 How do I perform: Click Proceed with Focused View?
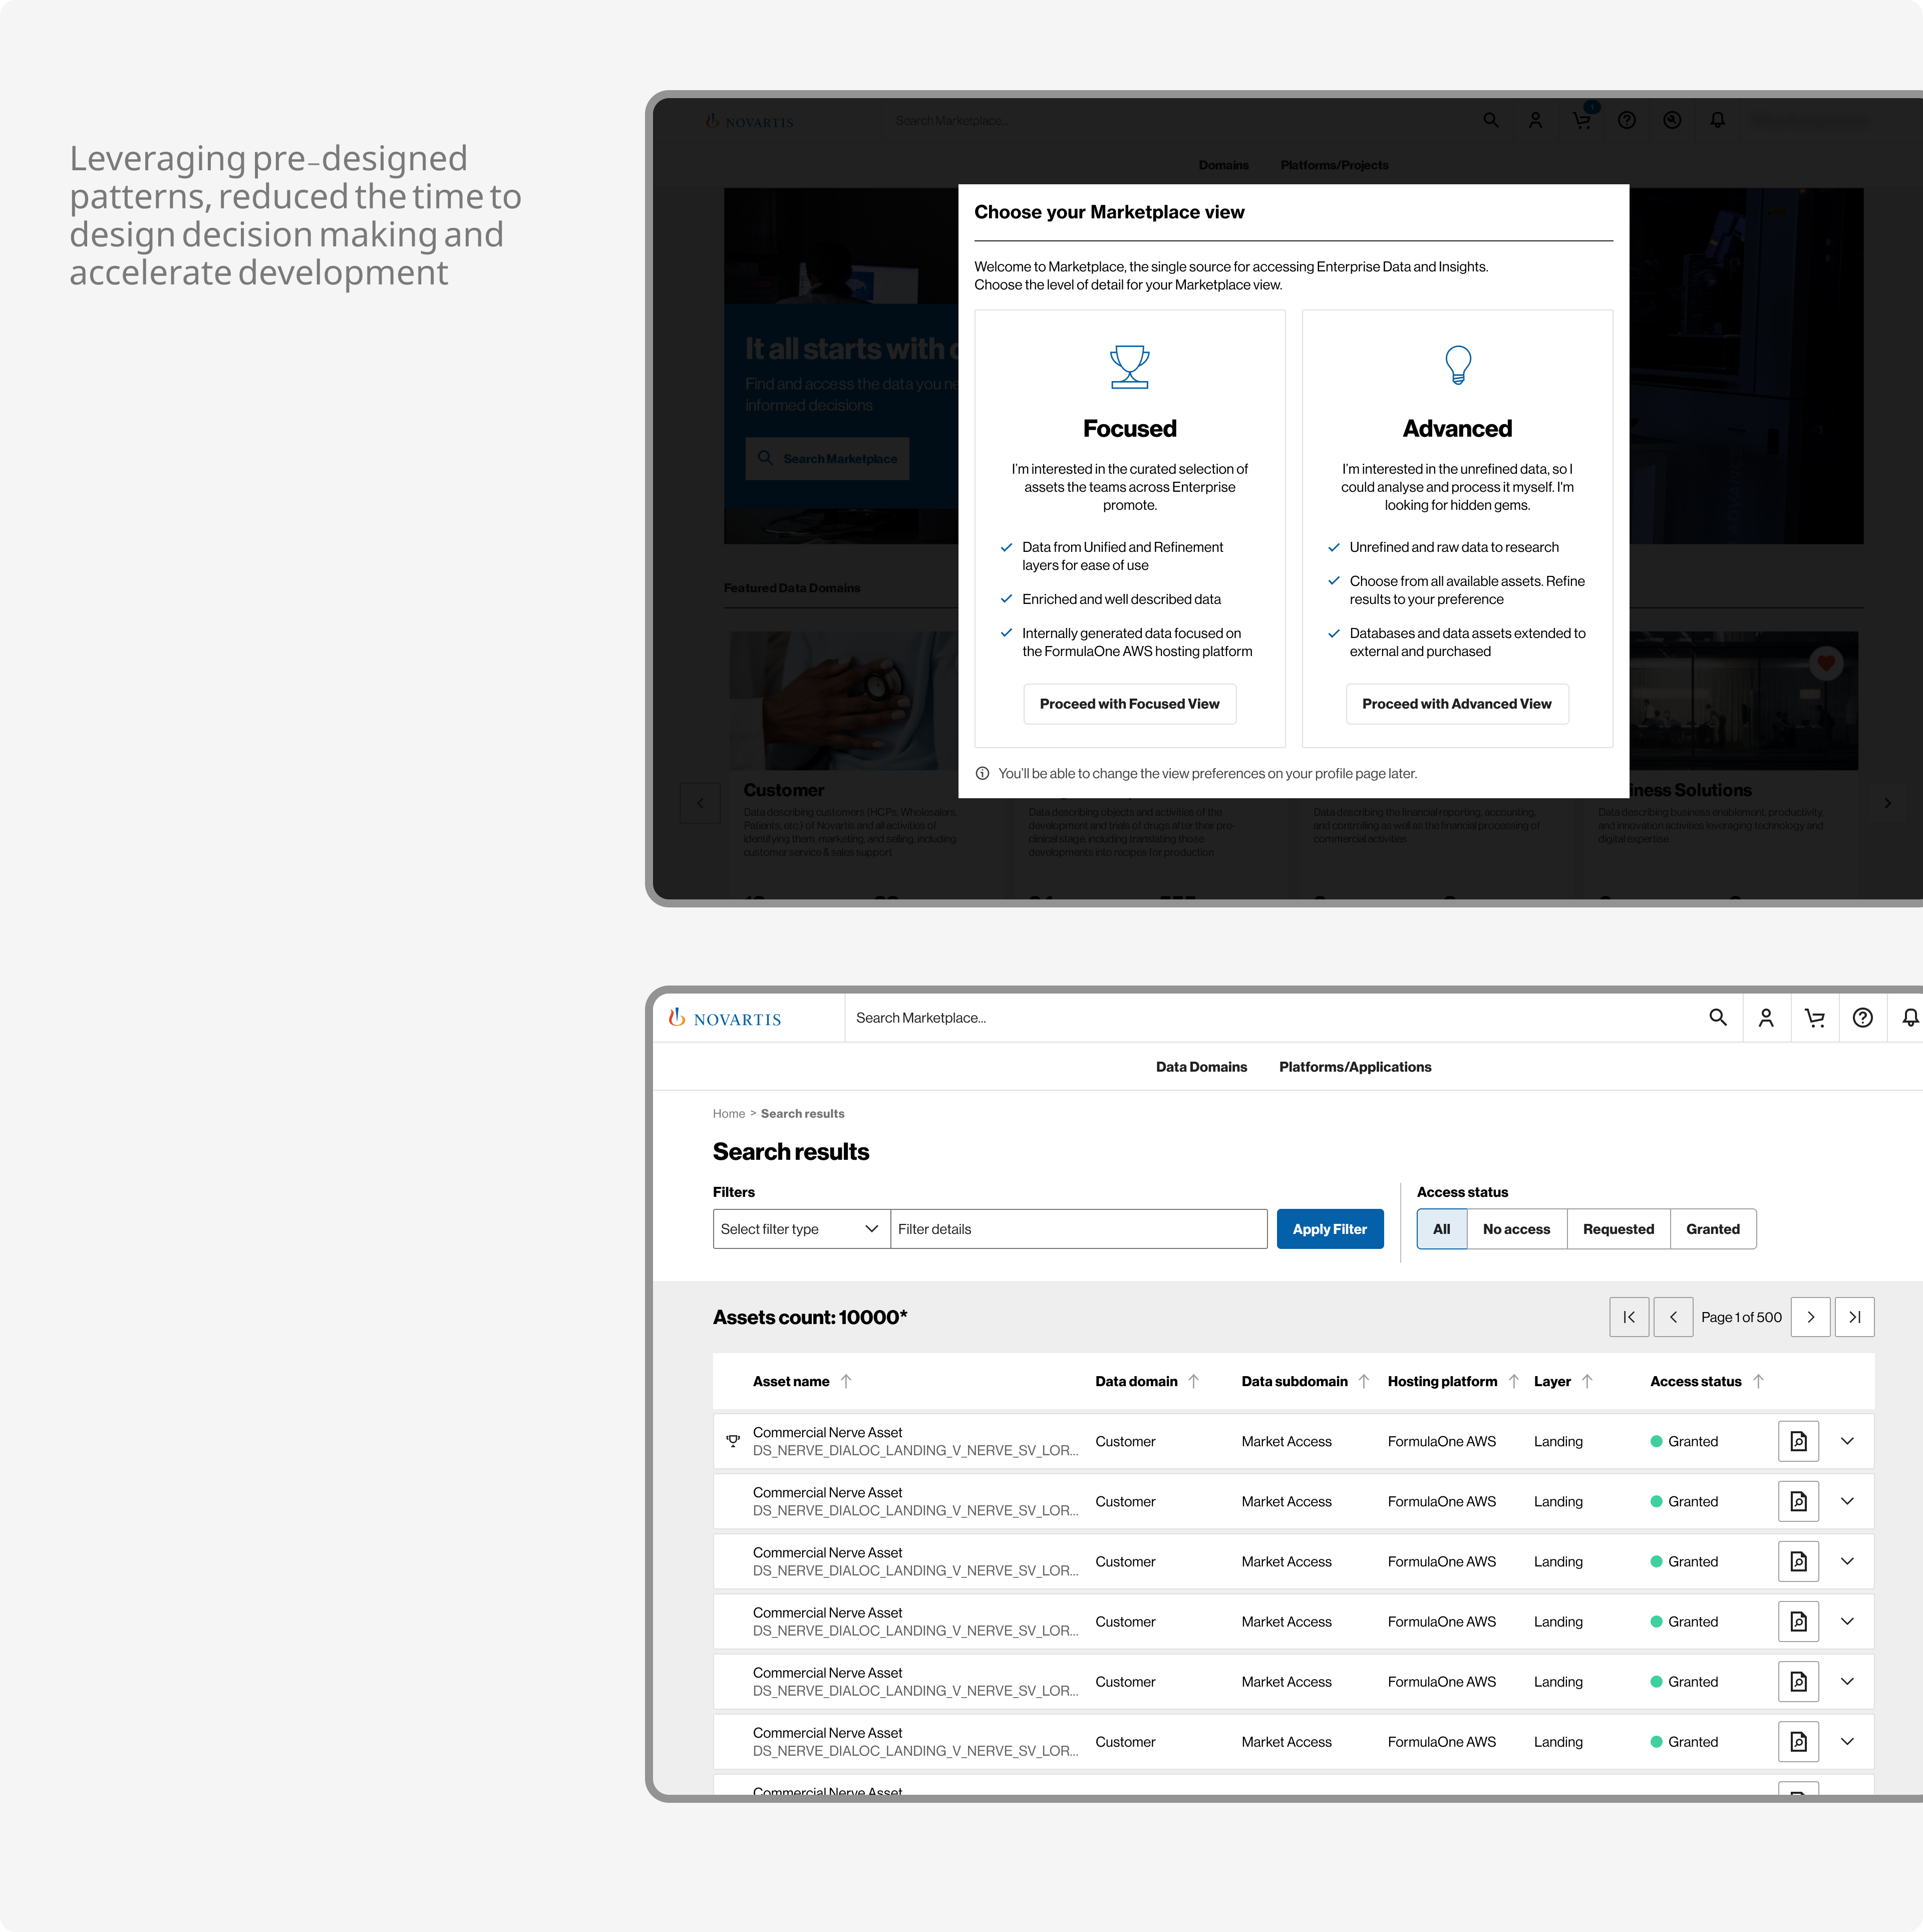(x=1129, y=704)
